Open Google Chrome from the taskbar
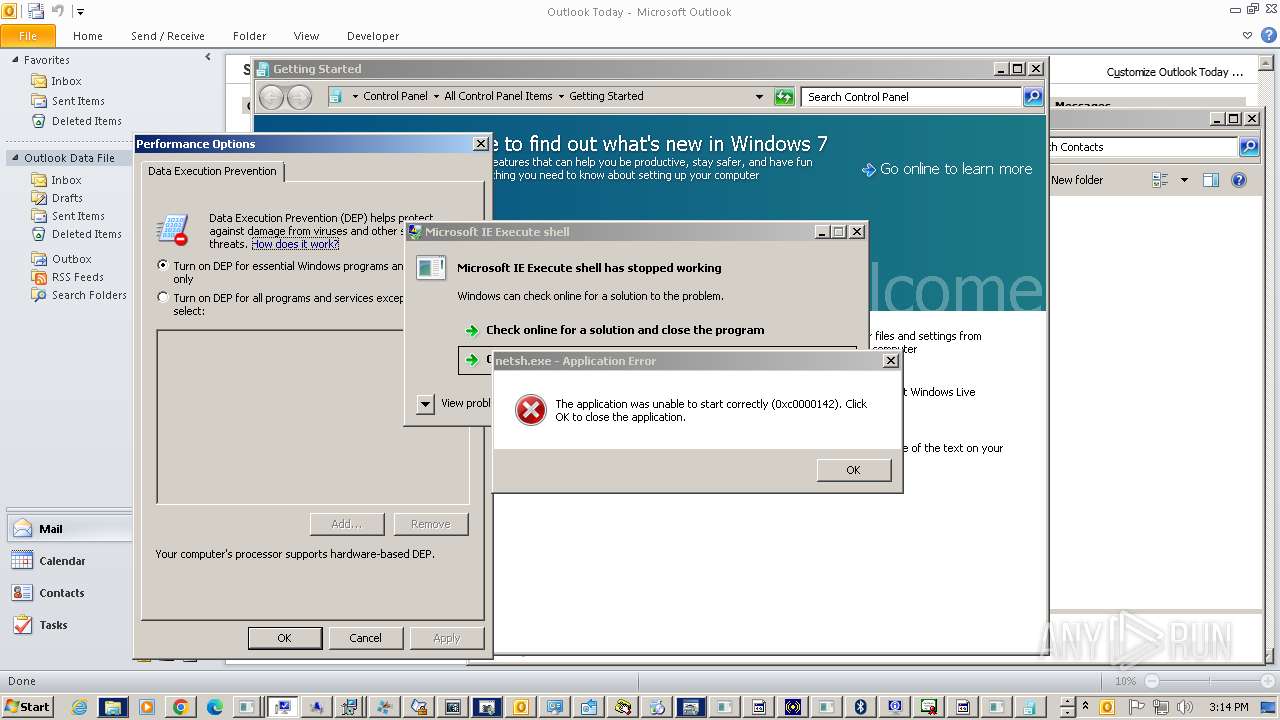1280x720 pixels. coord(180,707)
